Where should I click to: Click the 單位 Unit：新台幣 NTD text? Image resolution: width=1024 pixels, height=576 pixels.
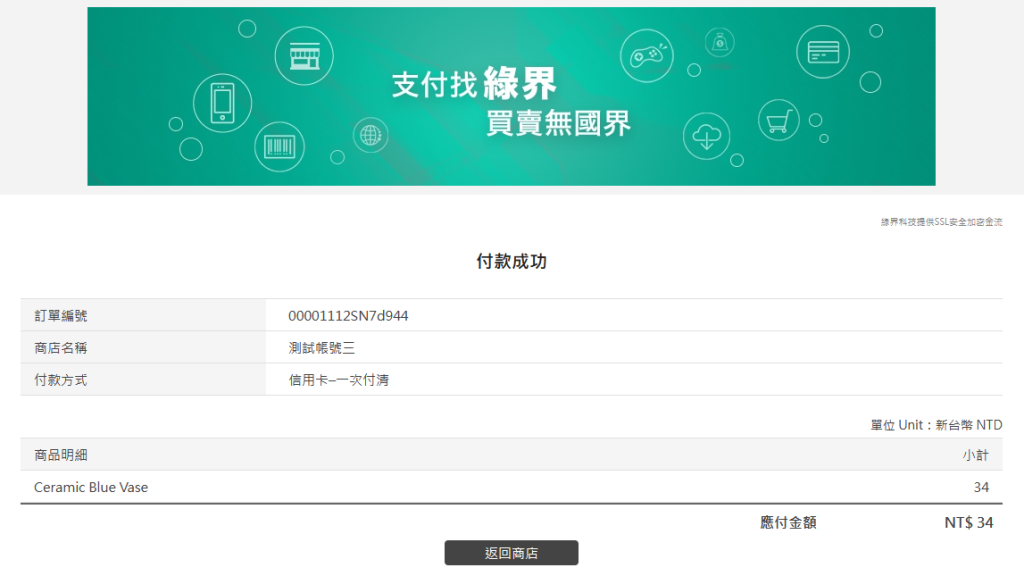936,425
